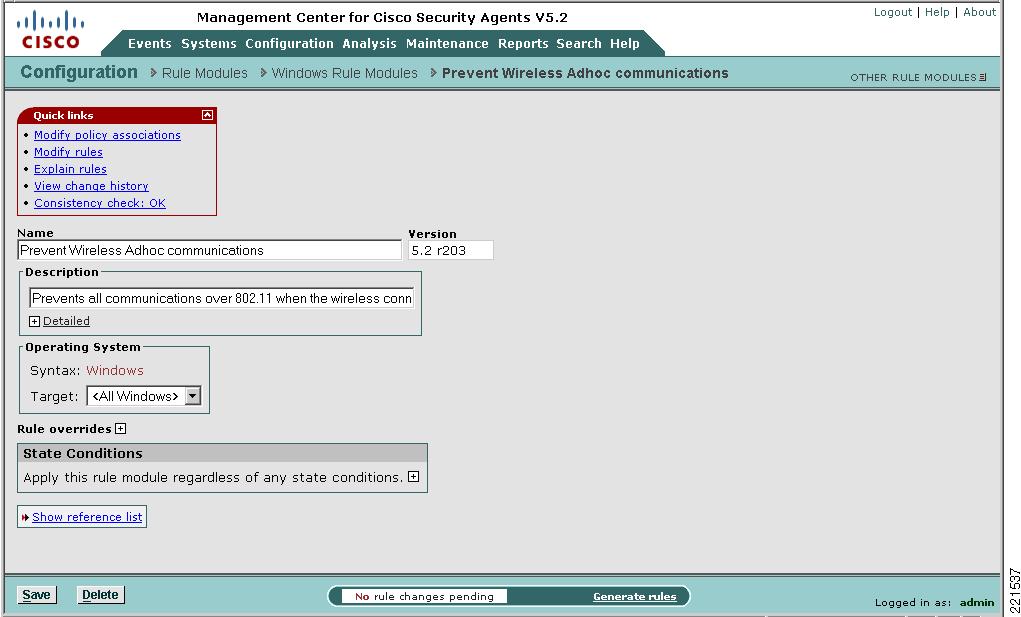Click Generate rules link
1021x617 pixels.
[634, 597]
